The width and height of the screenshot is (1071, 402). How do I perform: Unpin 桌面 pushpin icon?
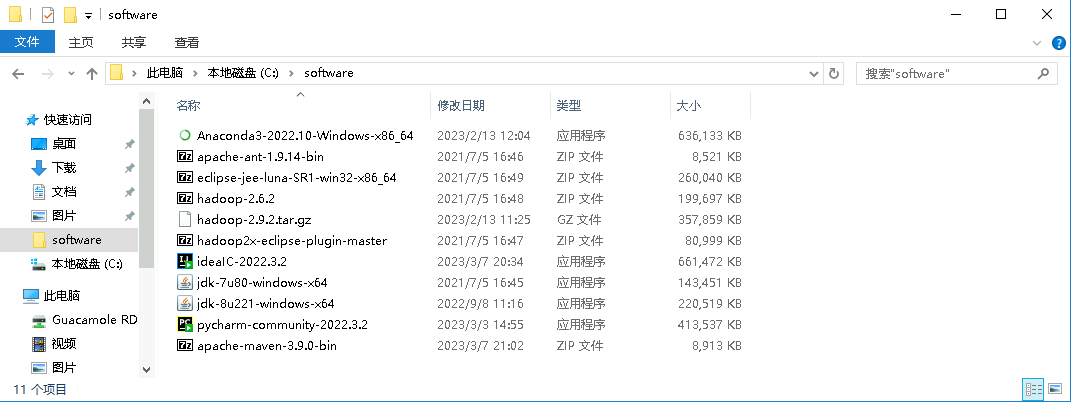click(x=129, y=144)
